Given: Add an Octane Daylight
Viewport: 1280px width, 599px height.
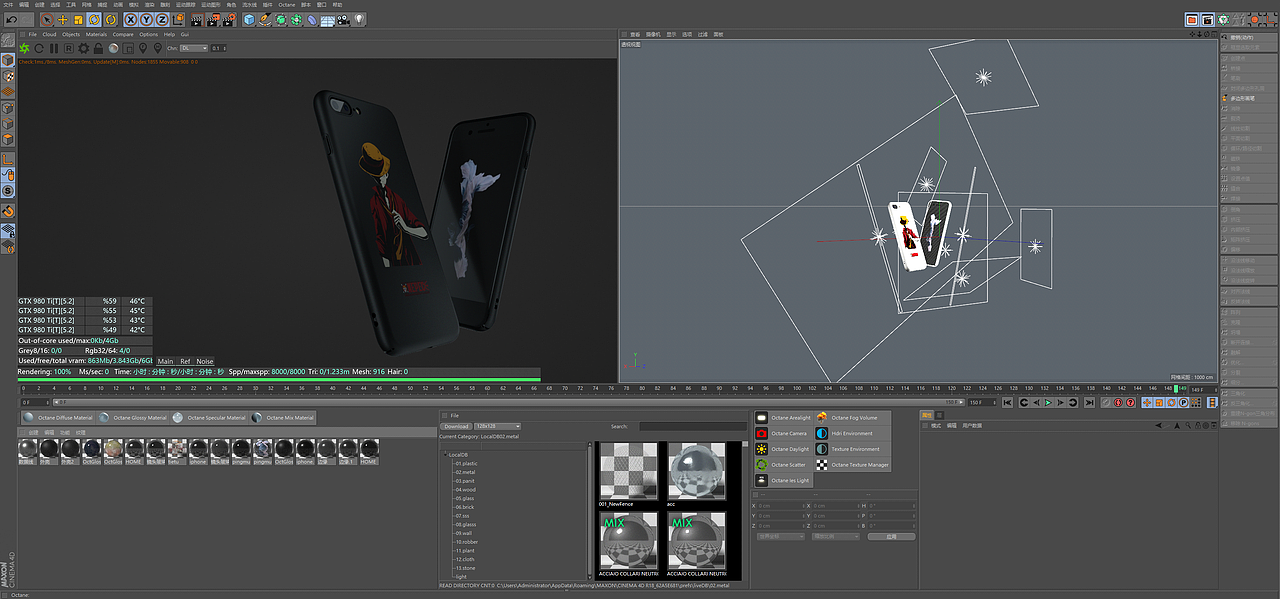Looking at the screenshot, I should click(783, 449).
